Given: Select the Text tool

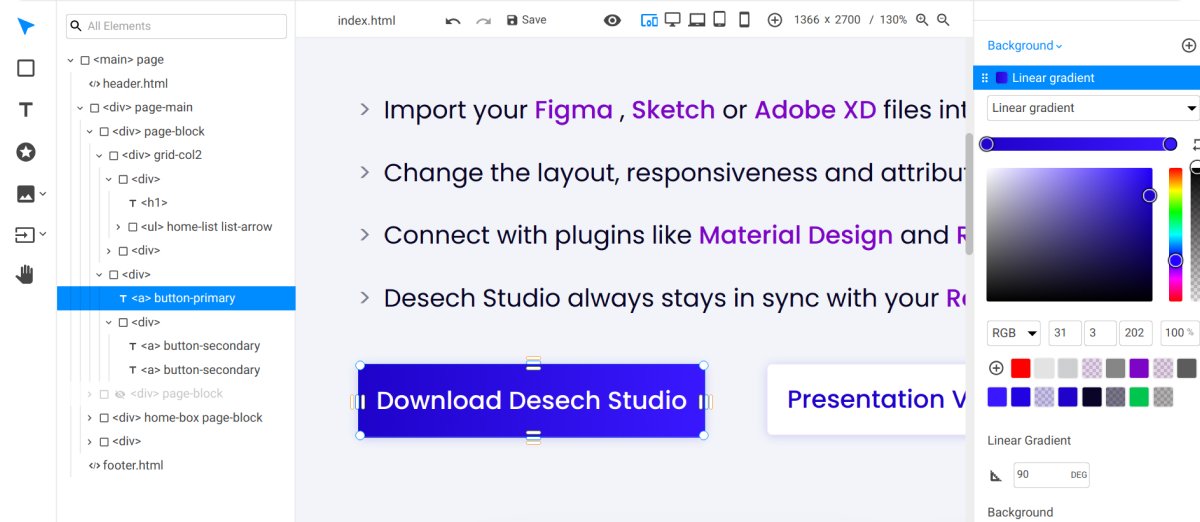Looking at the screenshot, I should pos(26,110).
